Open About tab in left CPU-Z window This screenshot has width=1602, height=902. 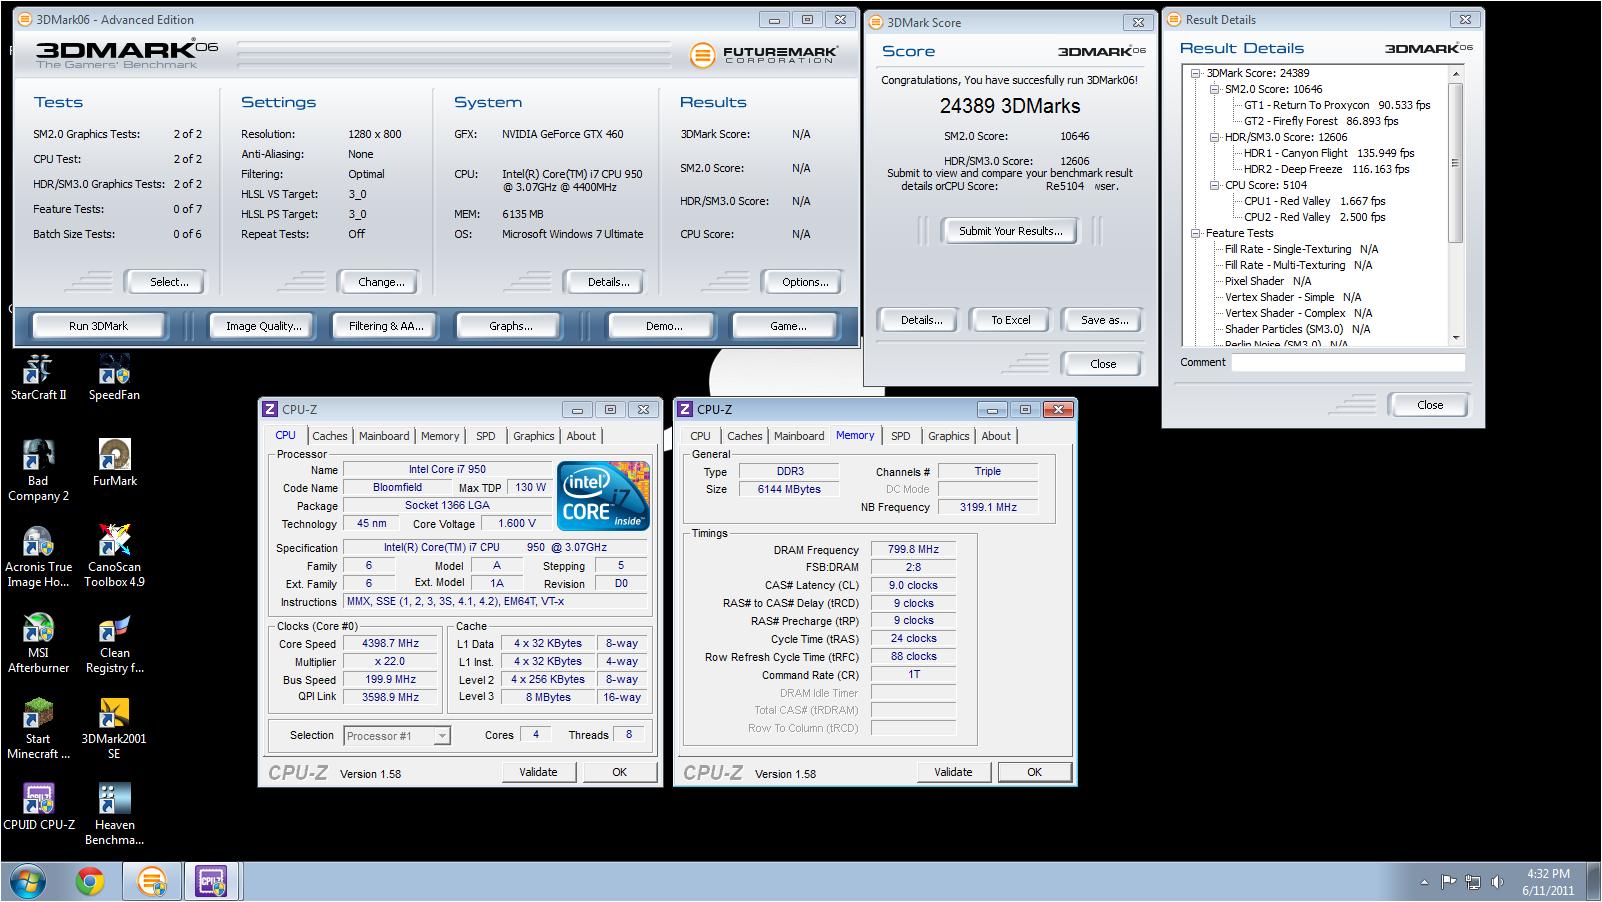point(581,436)
